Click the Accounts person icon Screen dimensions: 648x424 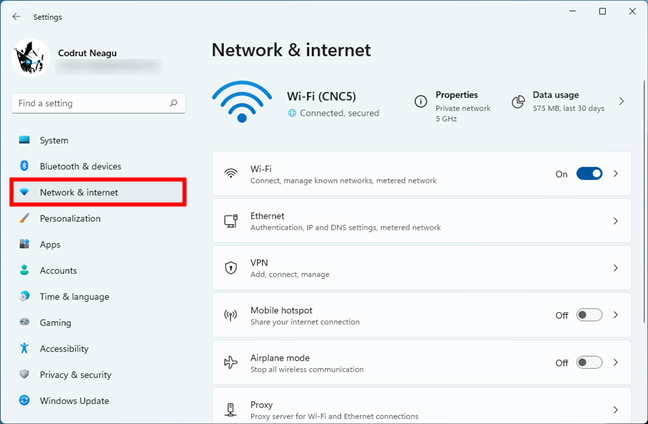pyautogui.click(x=24, y=270)
